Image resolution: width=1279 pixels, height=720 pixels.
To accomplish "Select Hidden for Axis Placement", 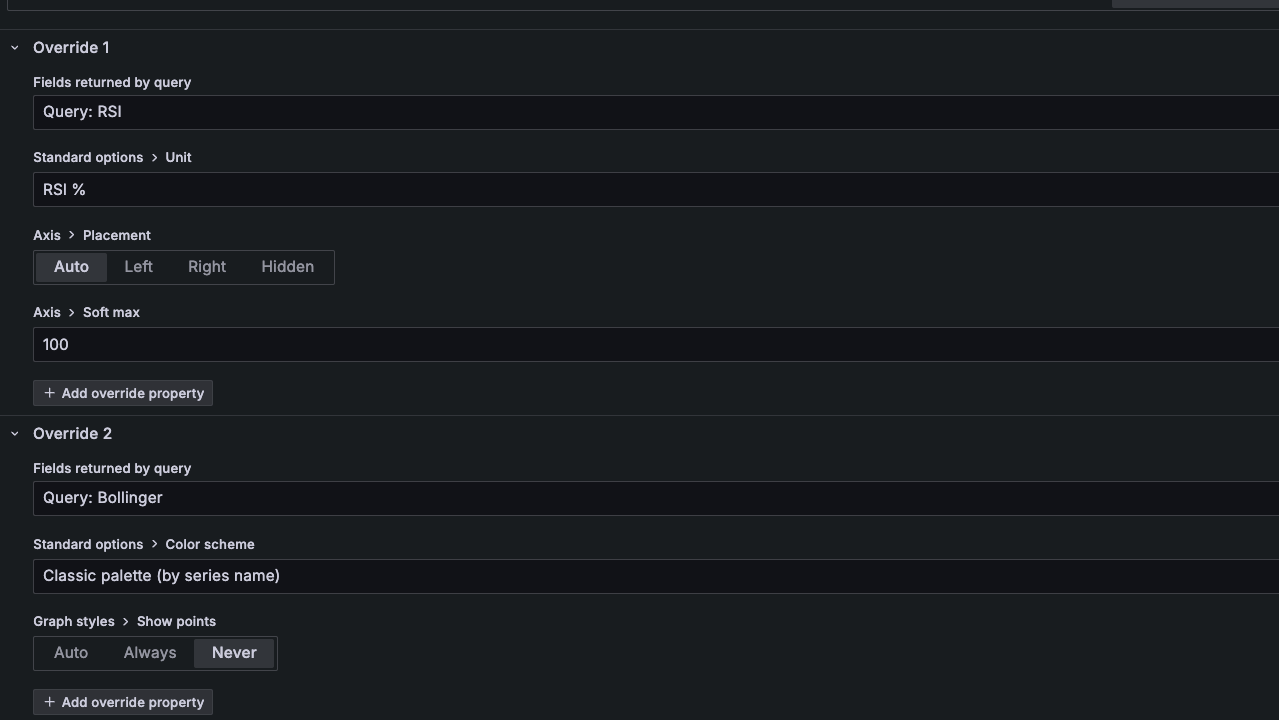I will click(287, 267).
